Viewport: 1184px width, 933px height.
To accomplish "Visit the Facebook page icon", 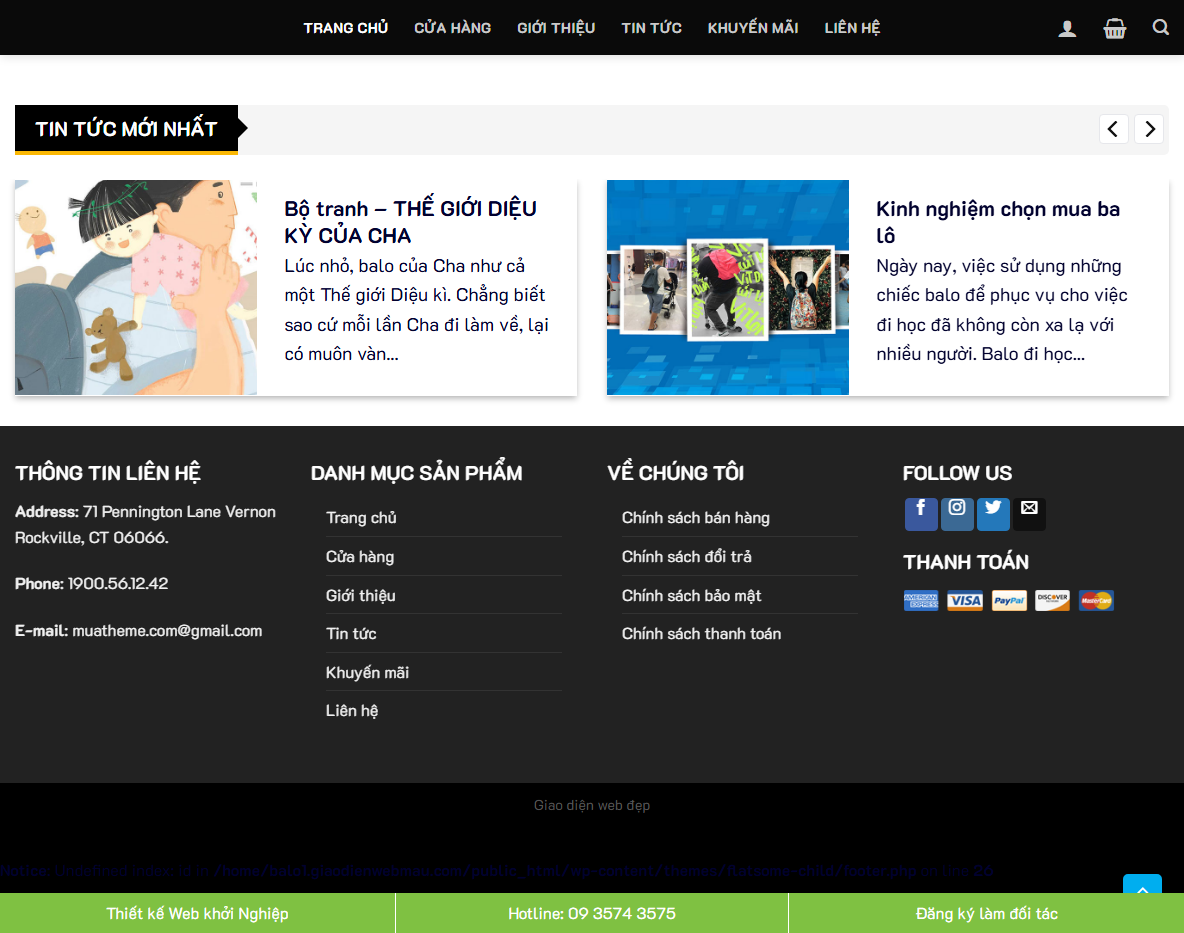I will click(921, 513).
